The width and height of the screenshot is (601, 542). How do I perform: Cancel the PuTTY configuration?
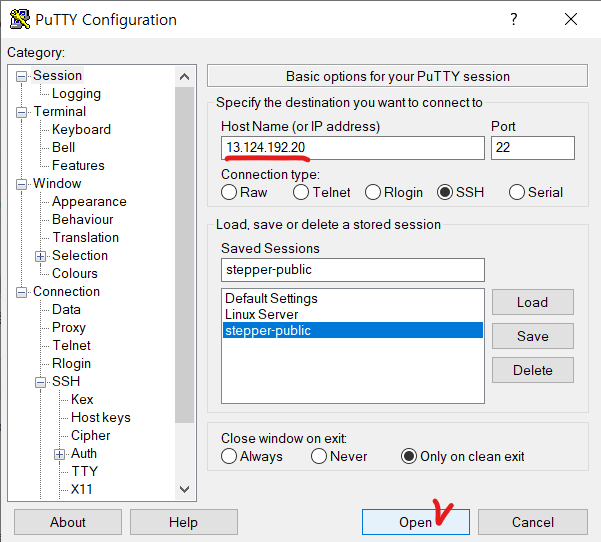[533, 522]
